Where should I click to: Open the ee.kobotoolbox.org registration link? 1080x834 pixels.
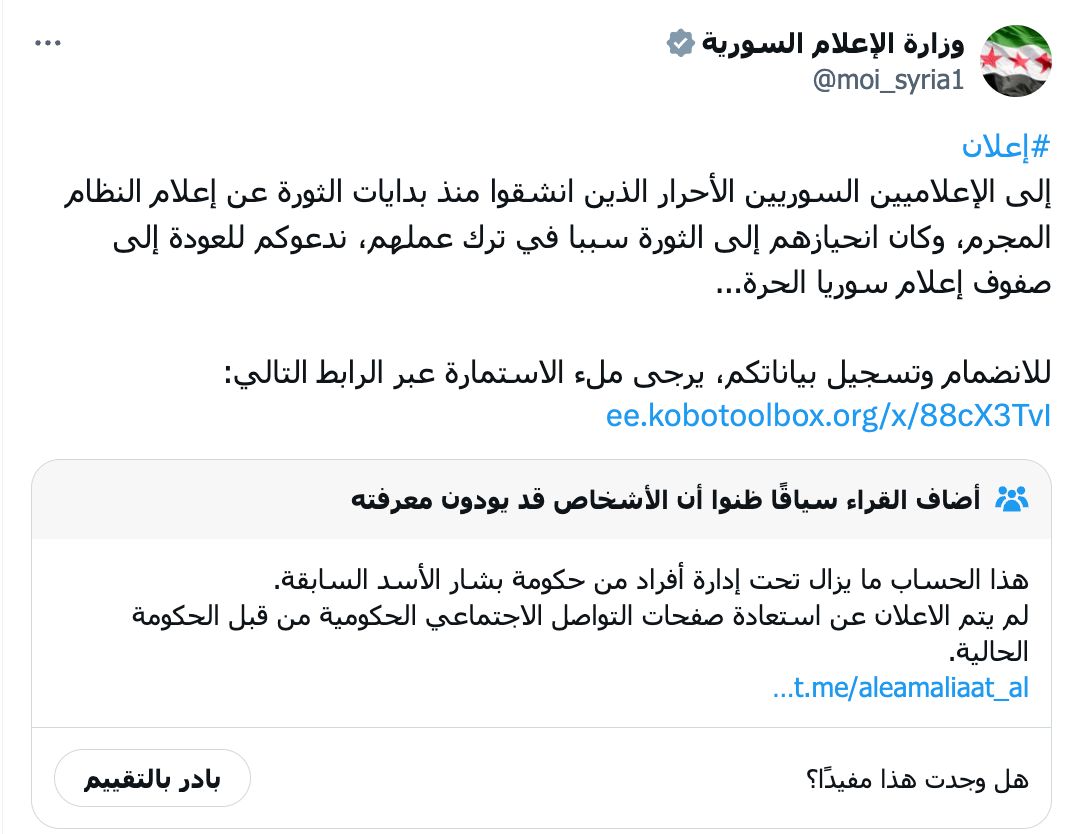tap(830, 419)
